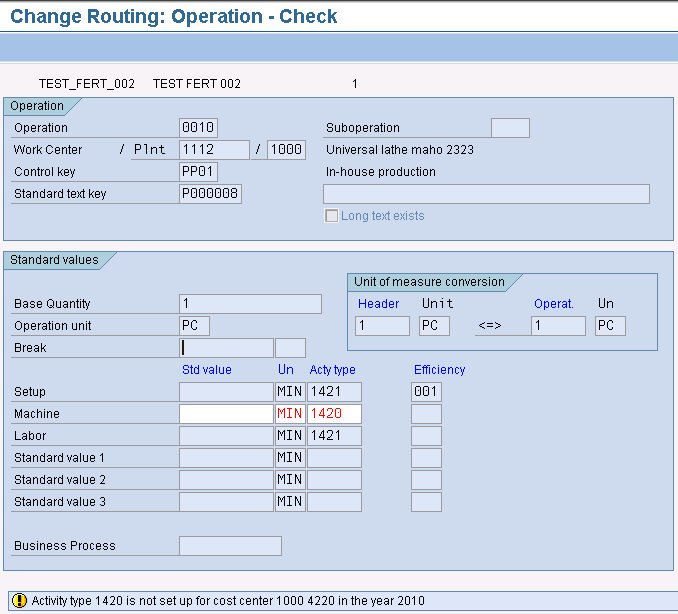Viewport: 678px width, 614px height.
Task: Focus the Control key field PP01
Action: [x=198, y=172]
